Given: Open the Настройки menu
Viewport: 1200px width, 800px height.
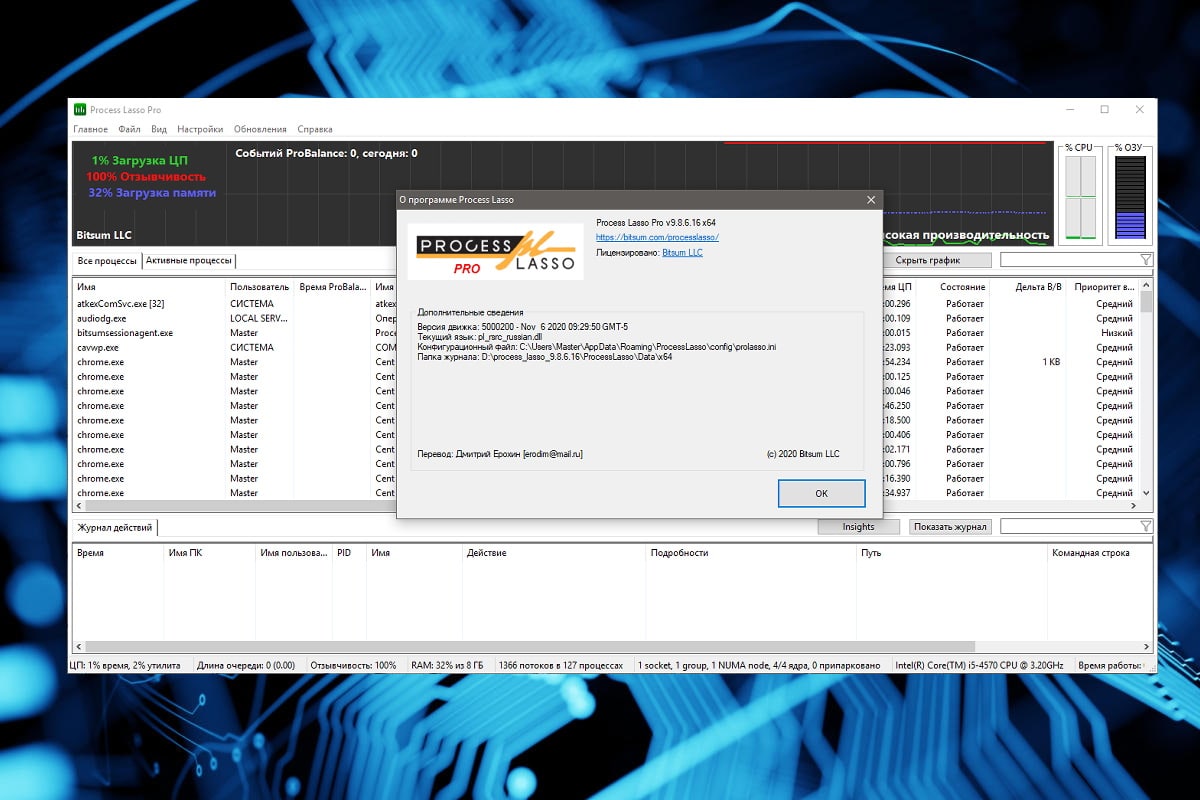Looking at the screenshot, I should point(200,129).
